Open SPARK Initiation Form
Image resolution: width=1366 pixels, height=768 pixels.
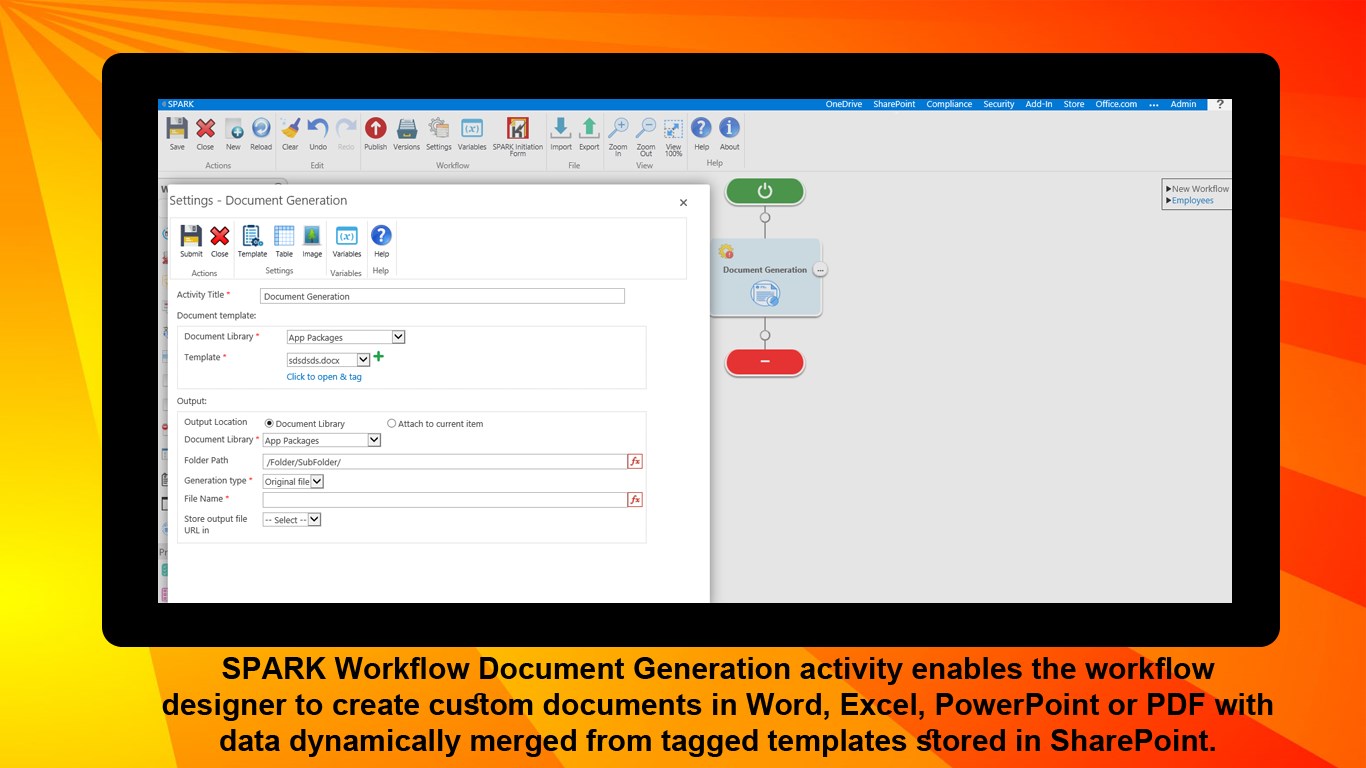(517, 136)
